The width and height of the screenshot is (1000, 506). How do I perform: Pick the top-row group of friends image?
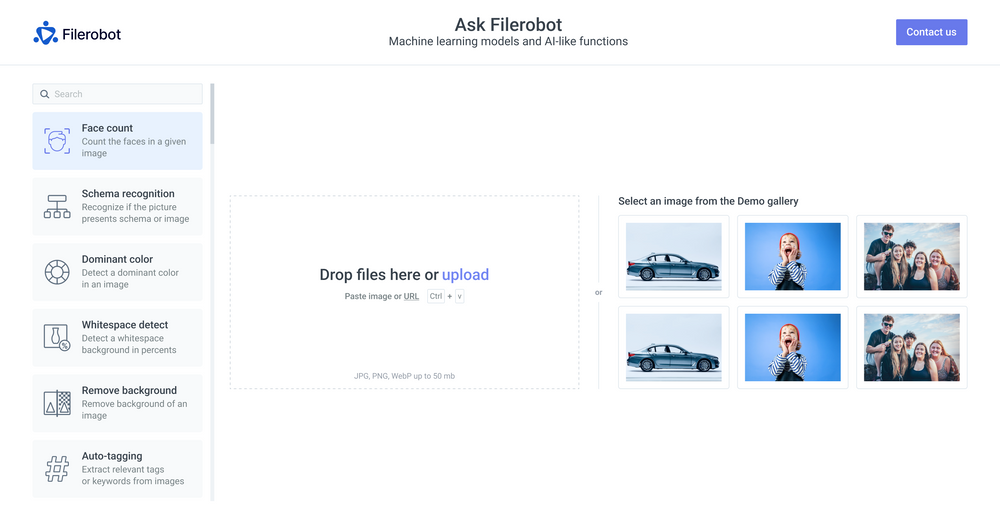tap(911, 257)
